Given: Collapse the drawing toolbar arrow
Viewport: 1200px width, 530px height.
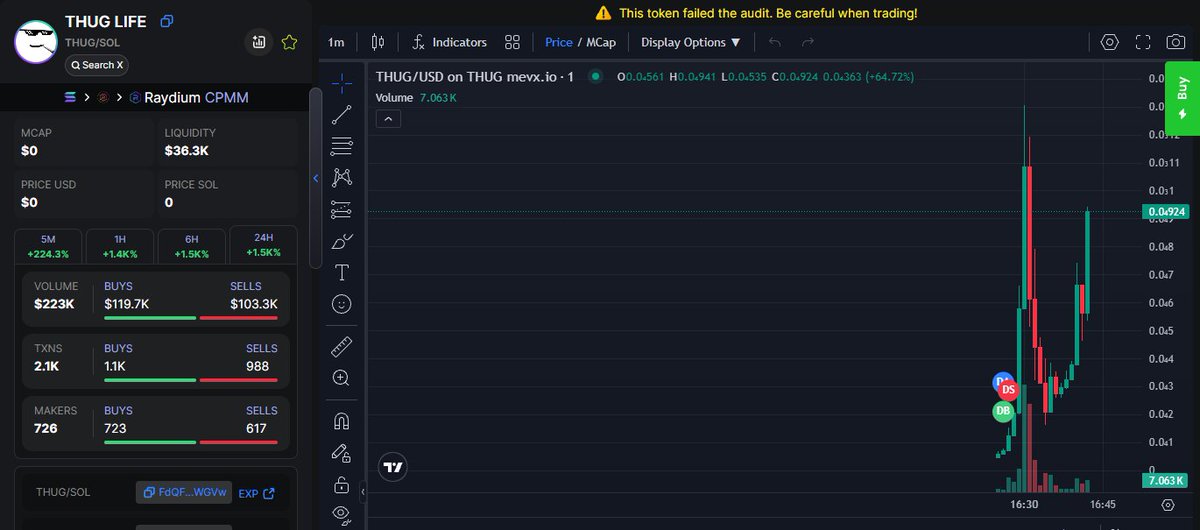Looking at the screenshot, I should [x=363, y=493].
